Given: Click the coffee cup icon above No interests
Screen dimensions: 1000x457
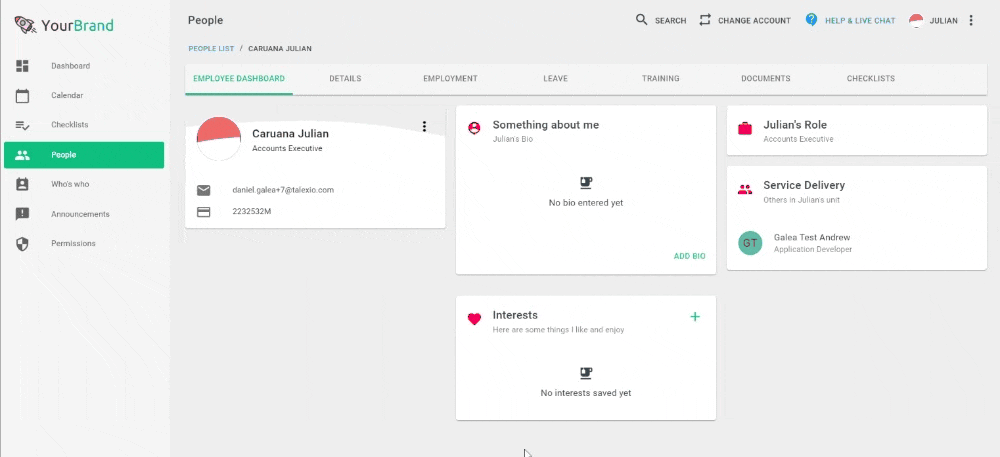Looking at the screenshot, I should pyautogui.click(x=585, y=373).
